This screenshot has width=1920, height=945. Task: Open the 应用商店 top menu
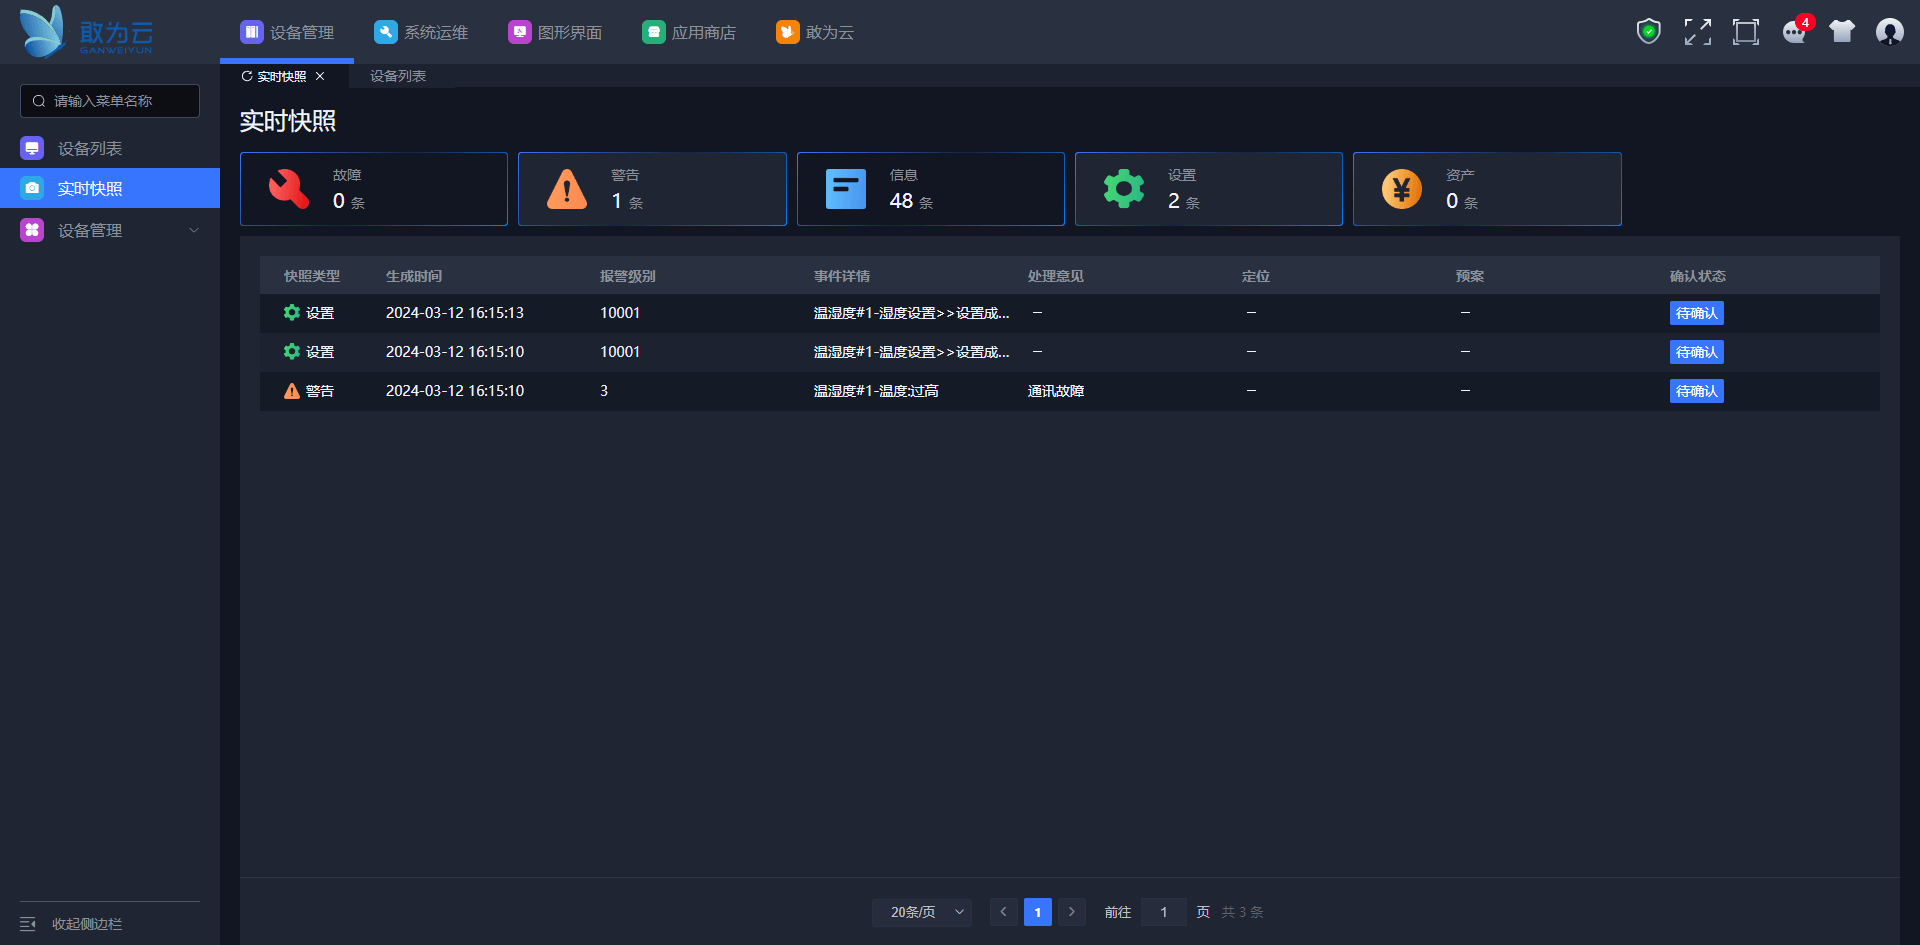tap(689, 32)
